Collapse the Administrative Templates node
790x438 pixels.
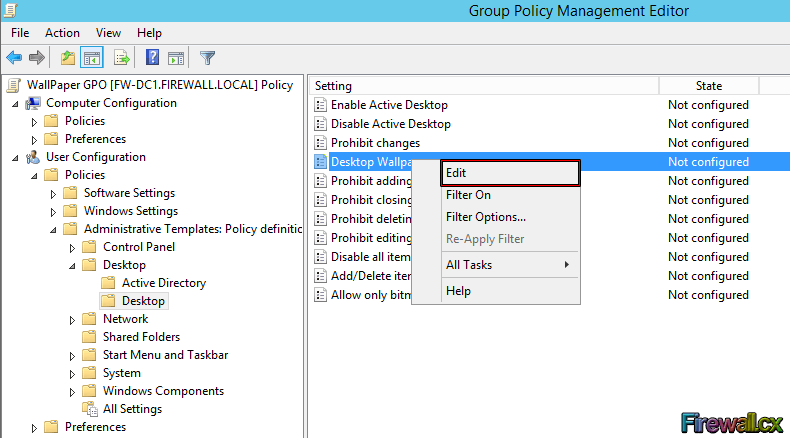53,230
